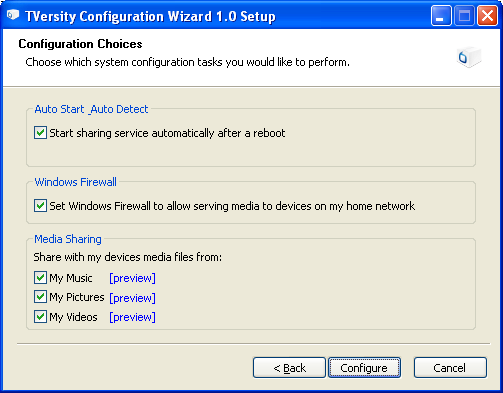Toggle the My Pictures checkbox
Screen dimensions: 503x393
coord(40,297)
